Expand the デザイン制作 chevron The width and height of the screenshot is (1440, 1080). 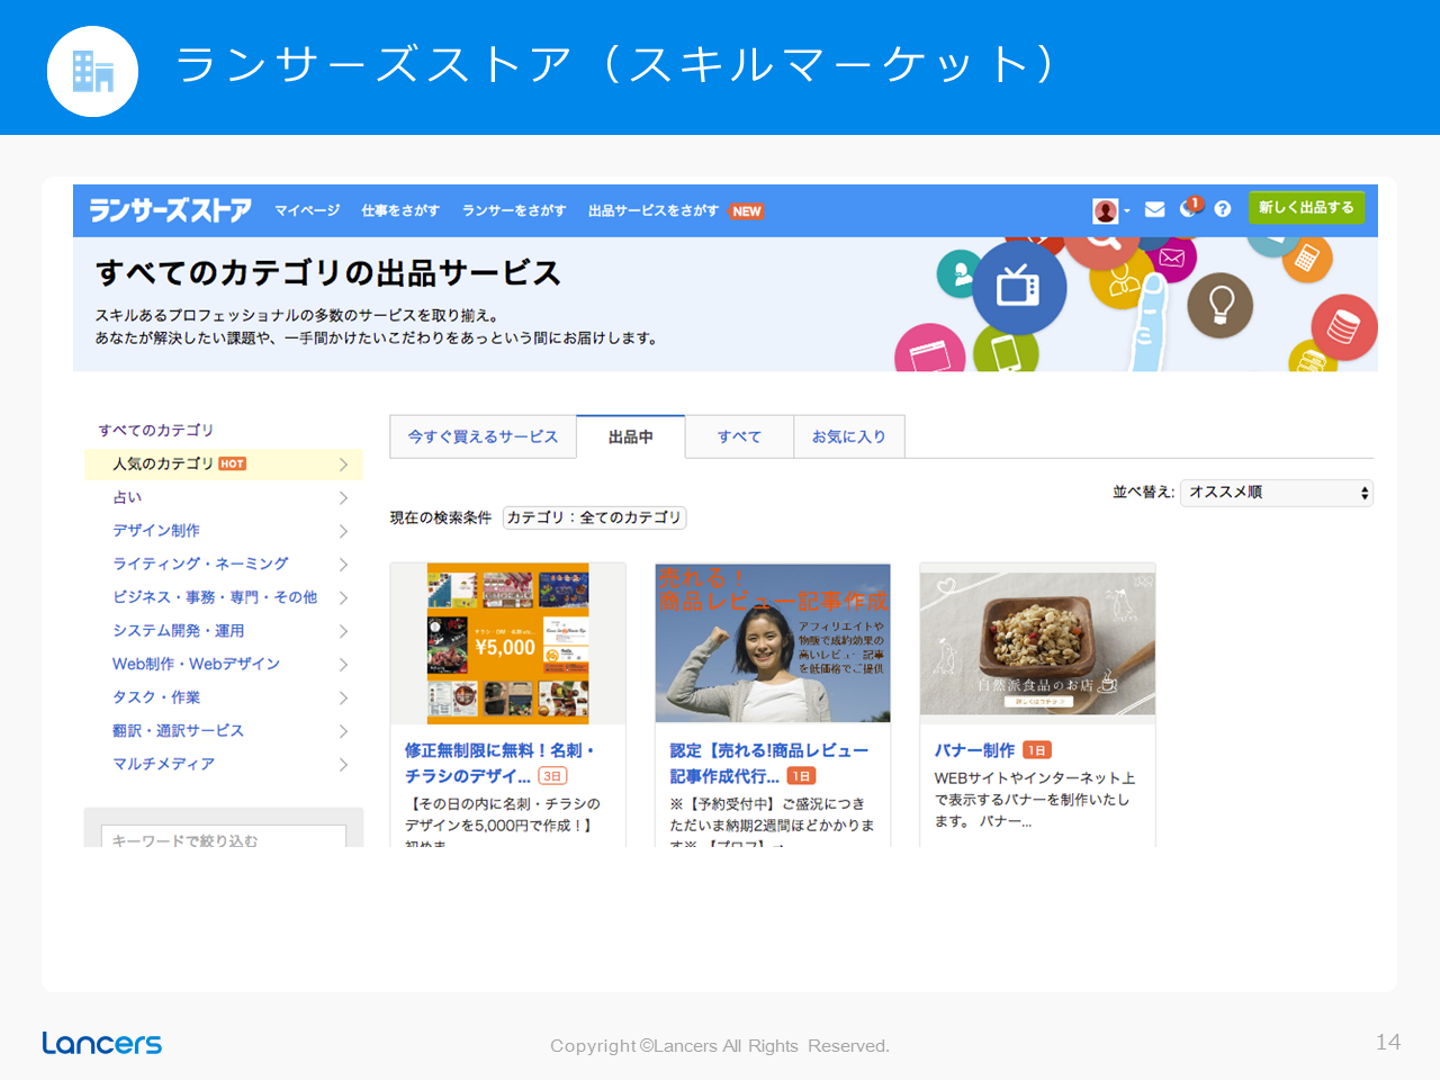tap(343, 531)
